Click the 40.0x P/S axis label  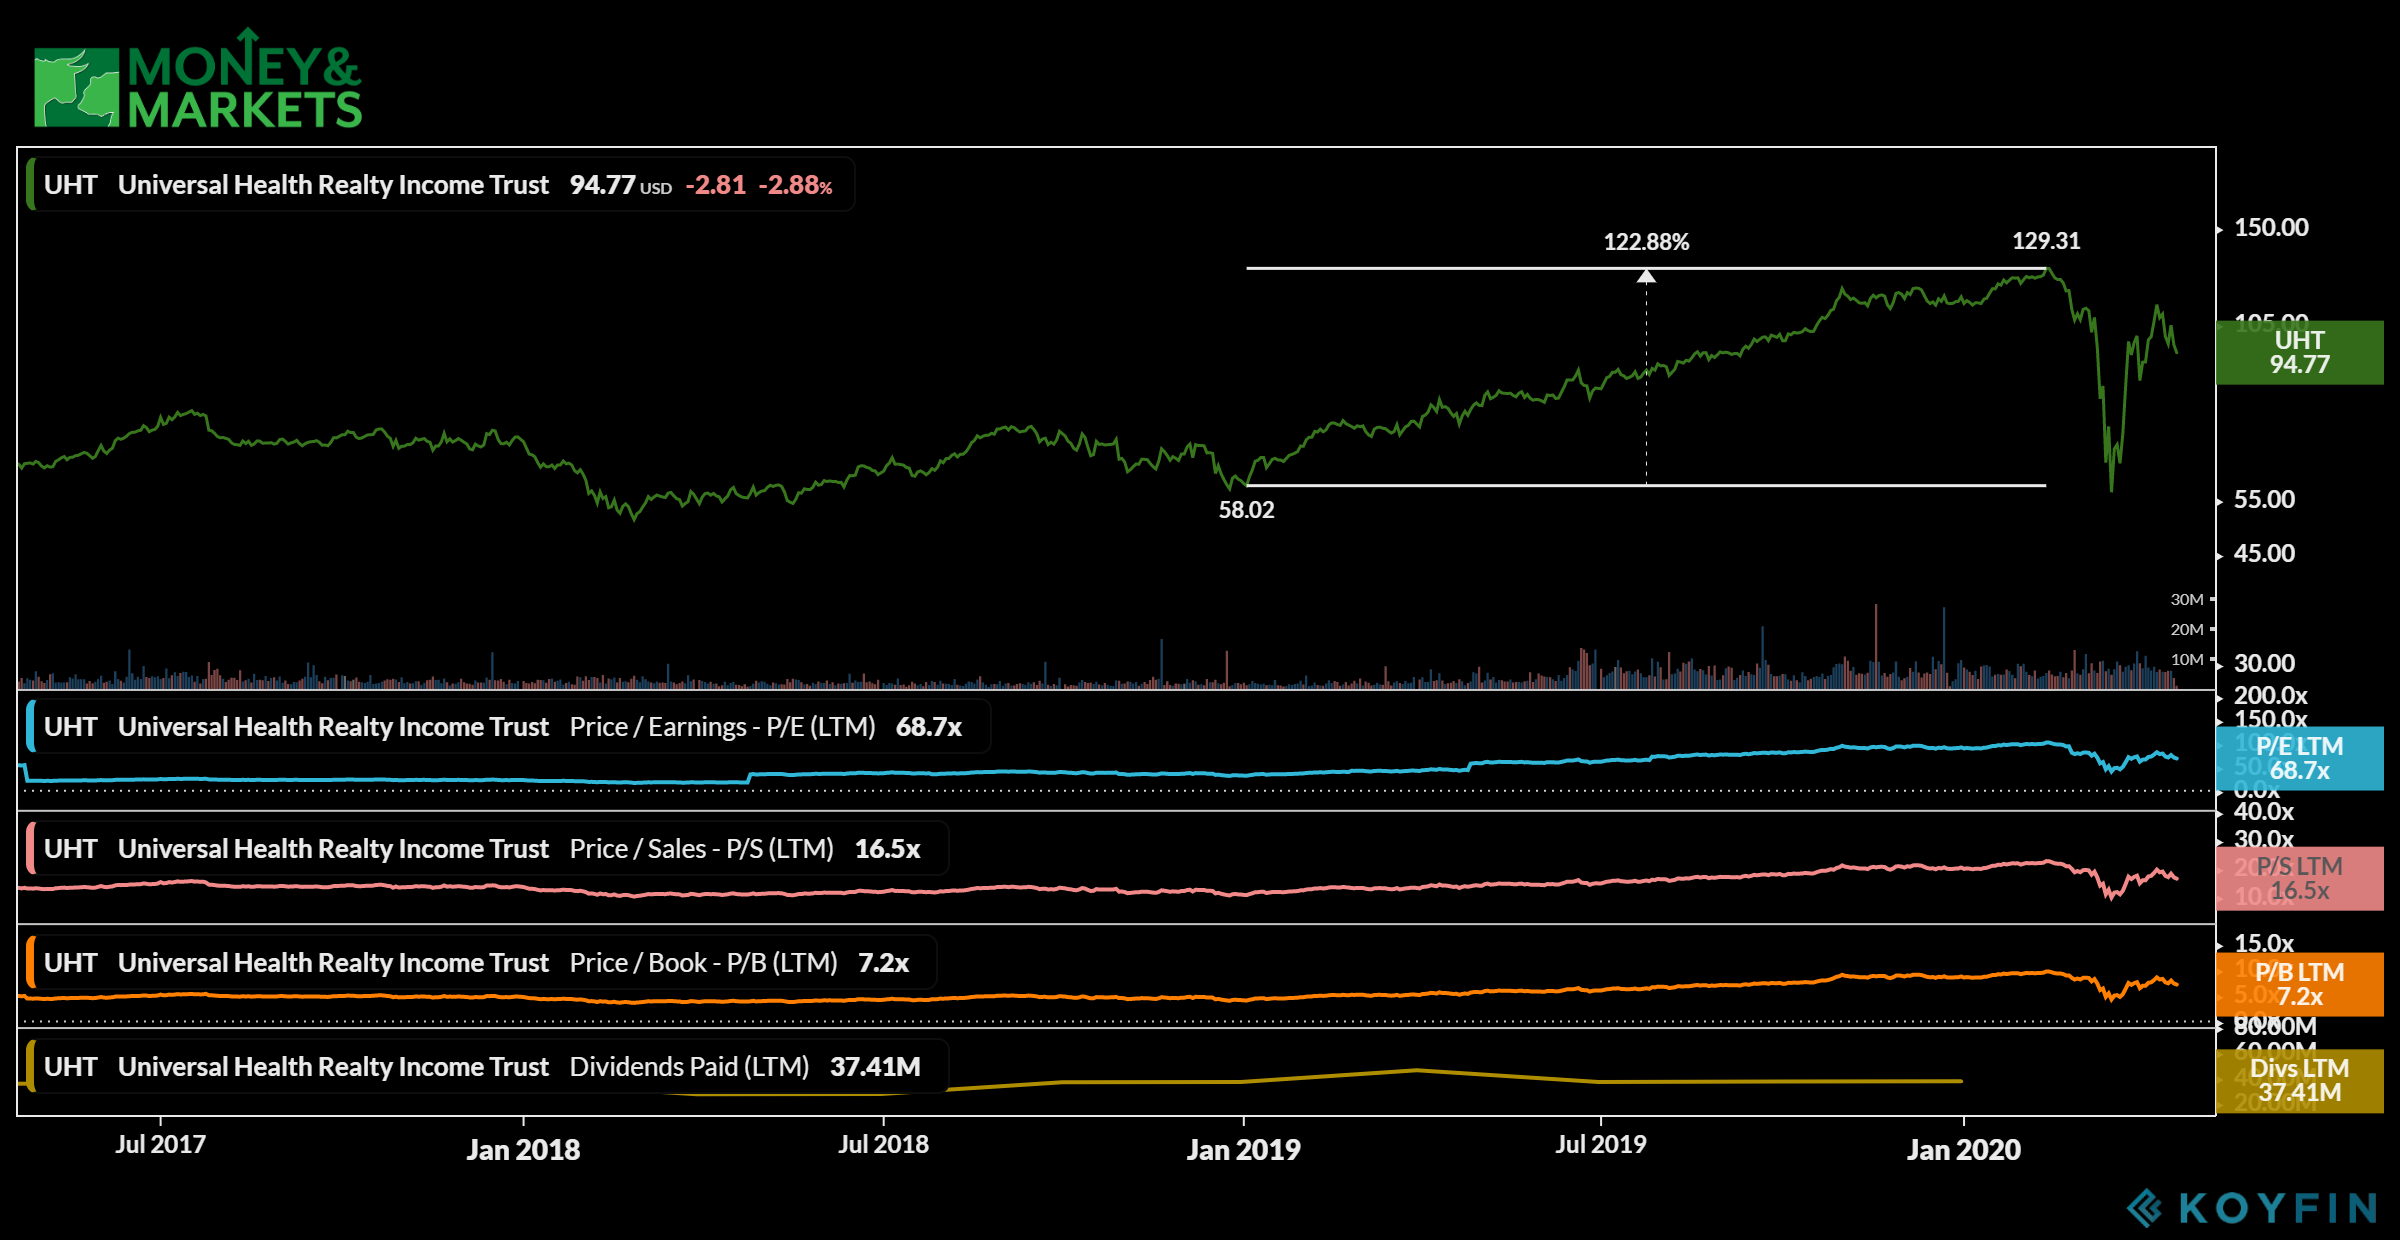[2263, 812]
